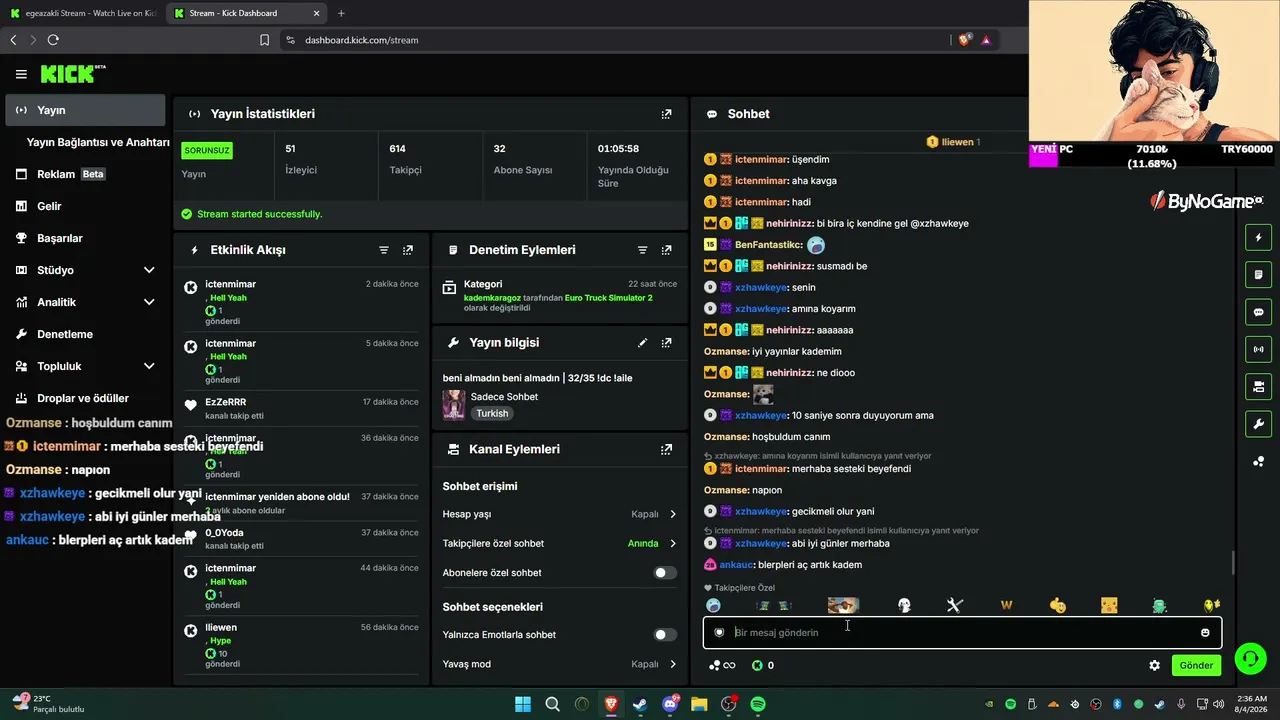Screen dimensions: 1280x720
Task: Click the three-dots icon below the wrench
Action: coord(1258,461)
